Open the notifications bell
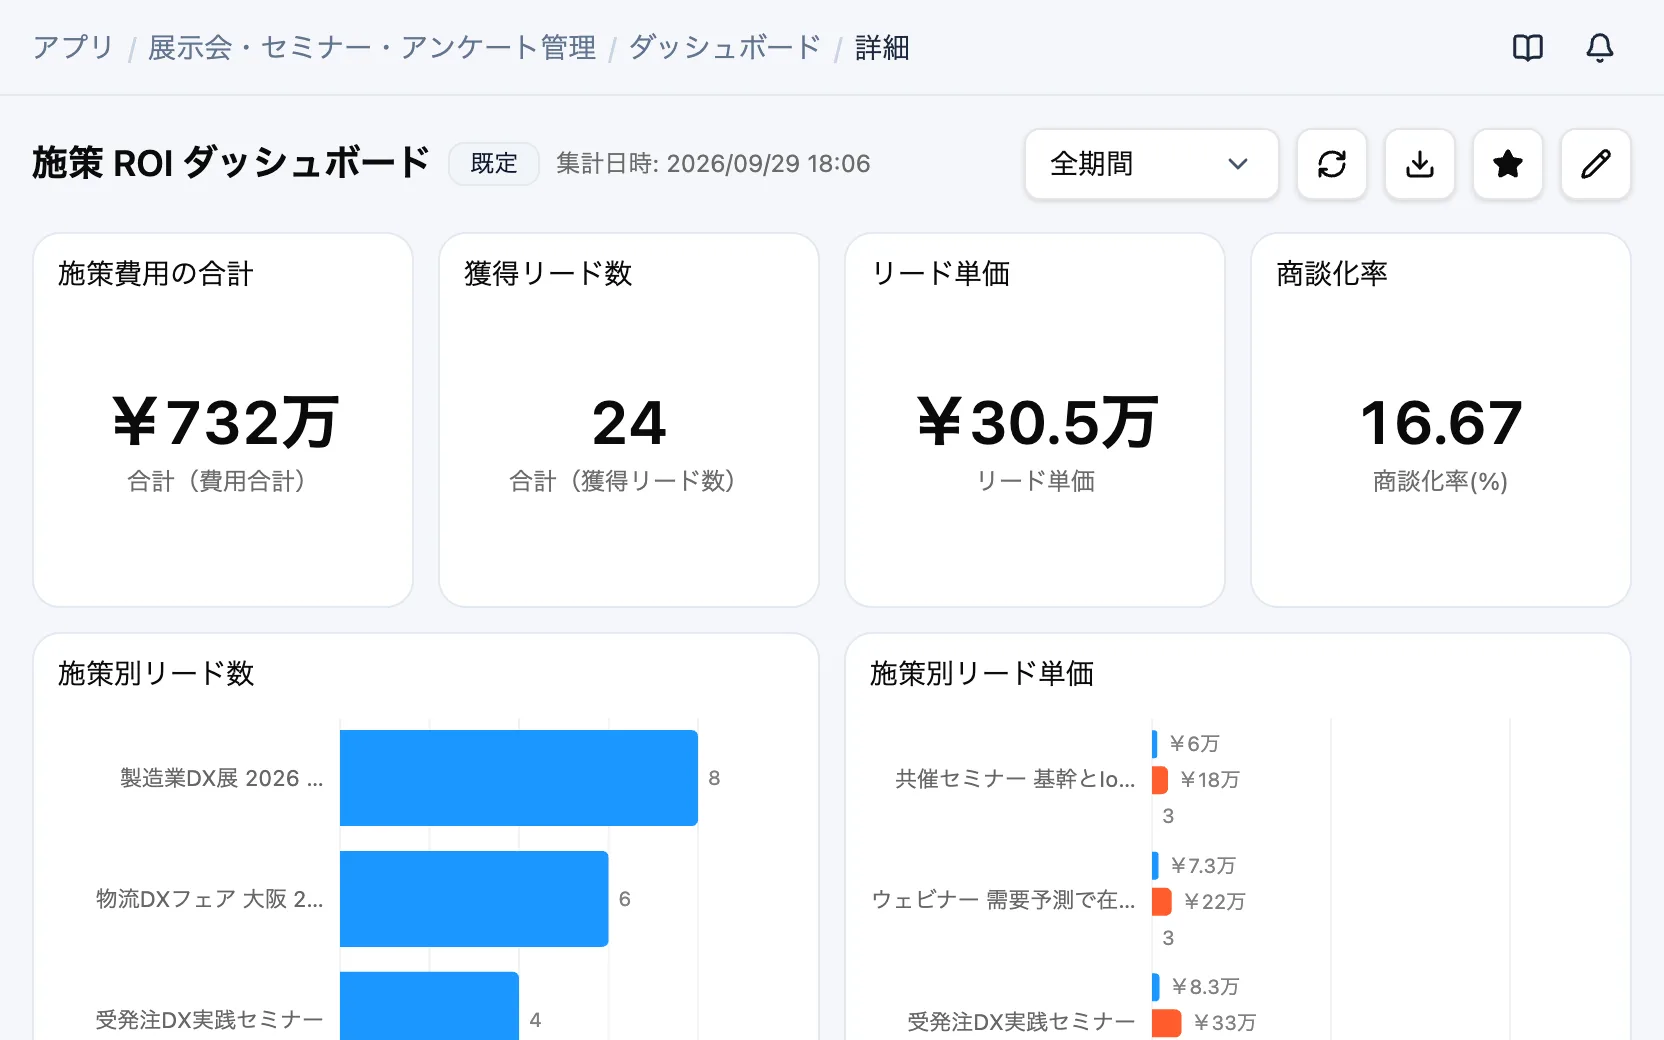1664x1040 pixels. point(1599,48)
